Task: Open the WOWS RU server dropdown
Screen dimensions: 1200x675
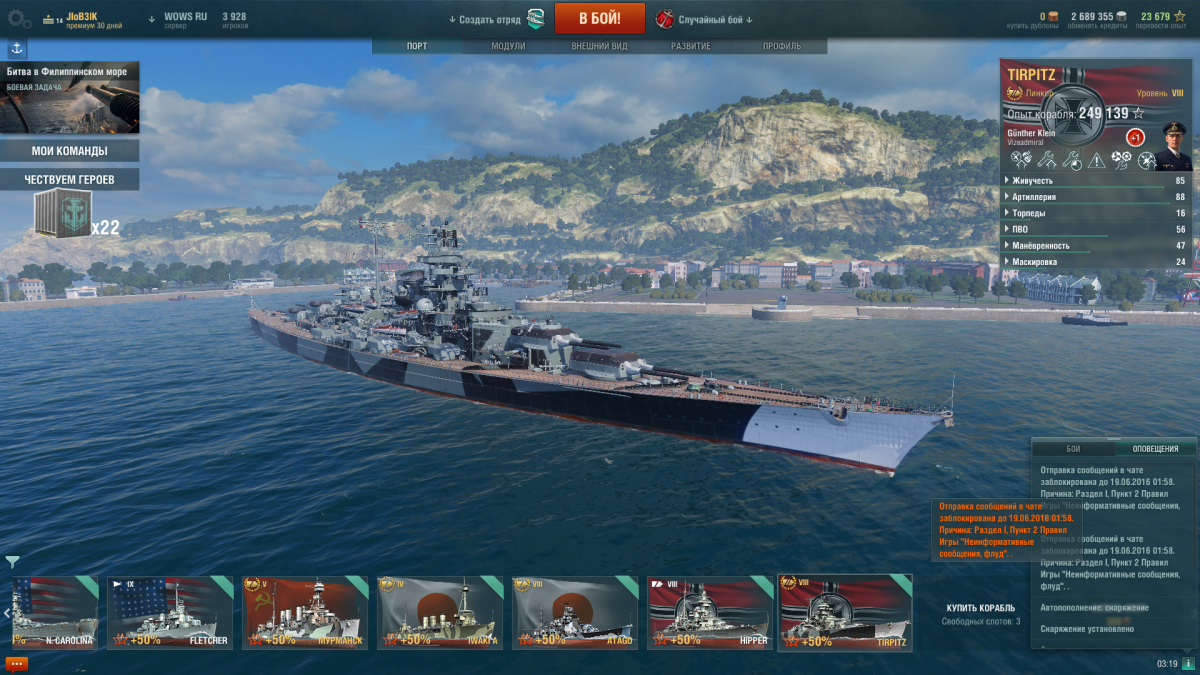Action: coord(178,19)
